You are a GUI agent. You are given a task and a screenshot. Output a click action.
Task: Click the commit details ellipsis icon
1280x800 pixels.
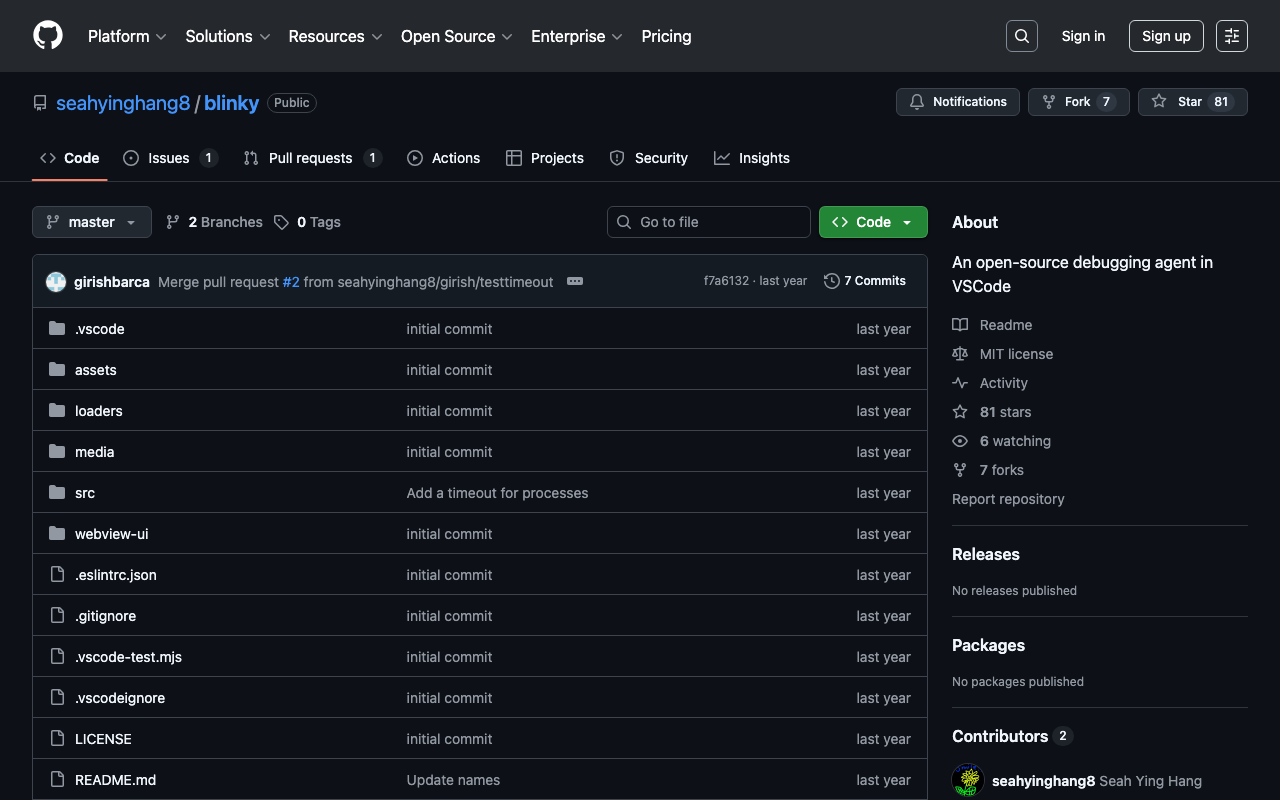coord(575,281)
